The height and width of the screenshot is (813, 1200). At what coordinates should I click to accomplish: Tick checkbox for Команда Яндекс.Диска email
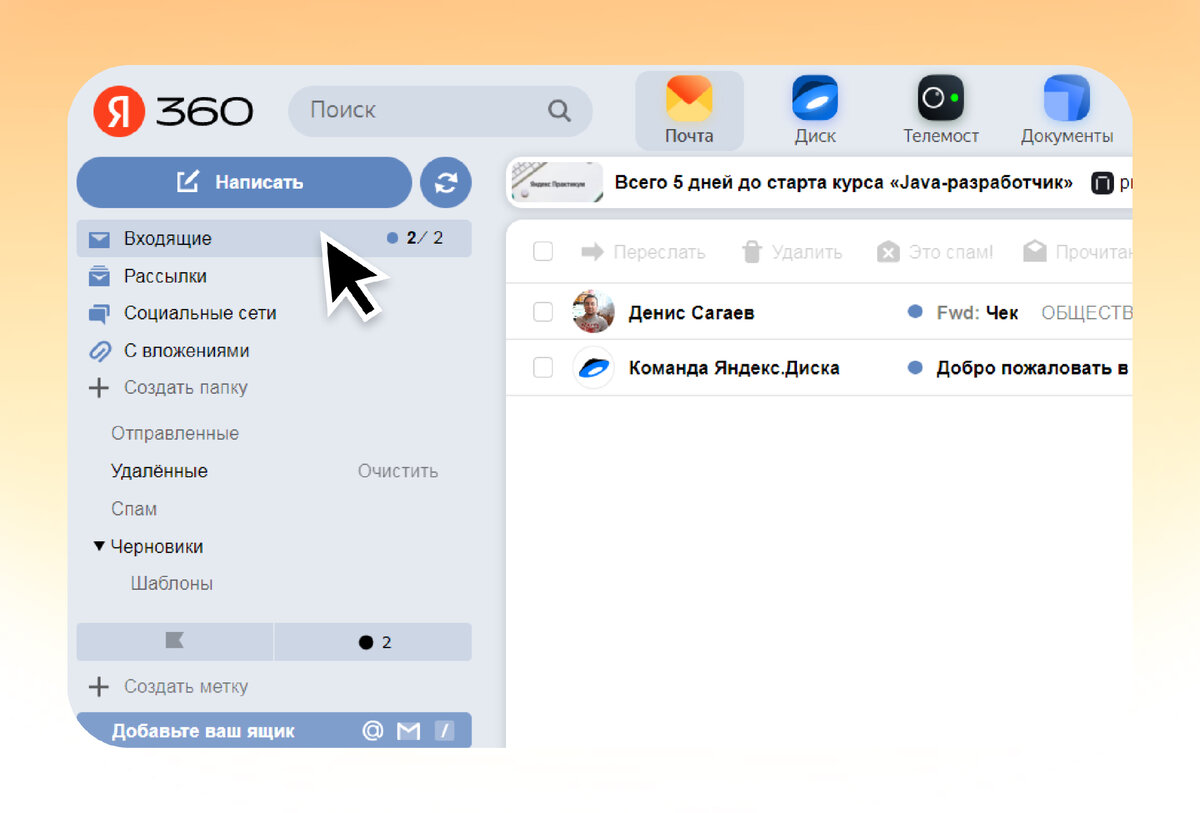pyautogui.click(x=543, y=368)
